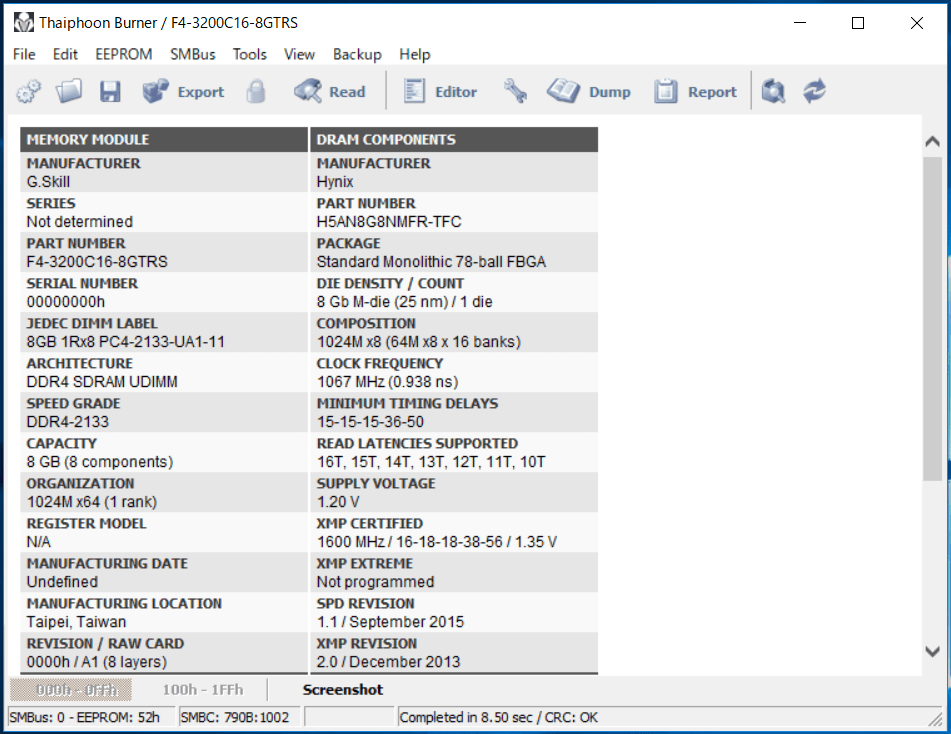Click the DDR4 SDRAM UDIMM value
This screenshot has height=734, width=951.
[x=102, y=382]
